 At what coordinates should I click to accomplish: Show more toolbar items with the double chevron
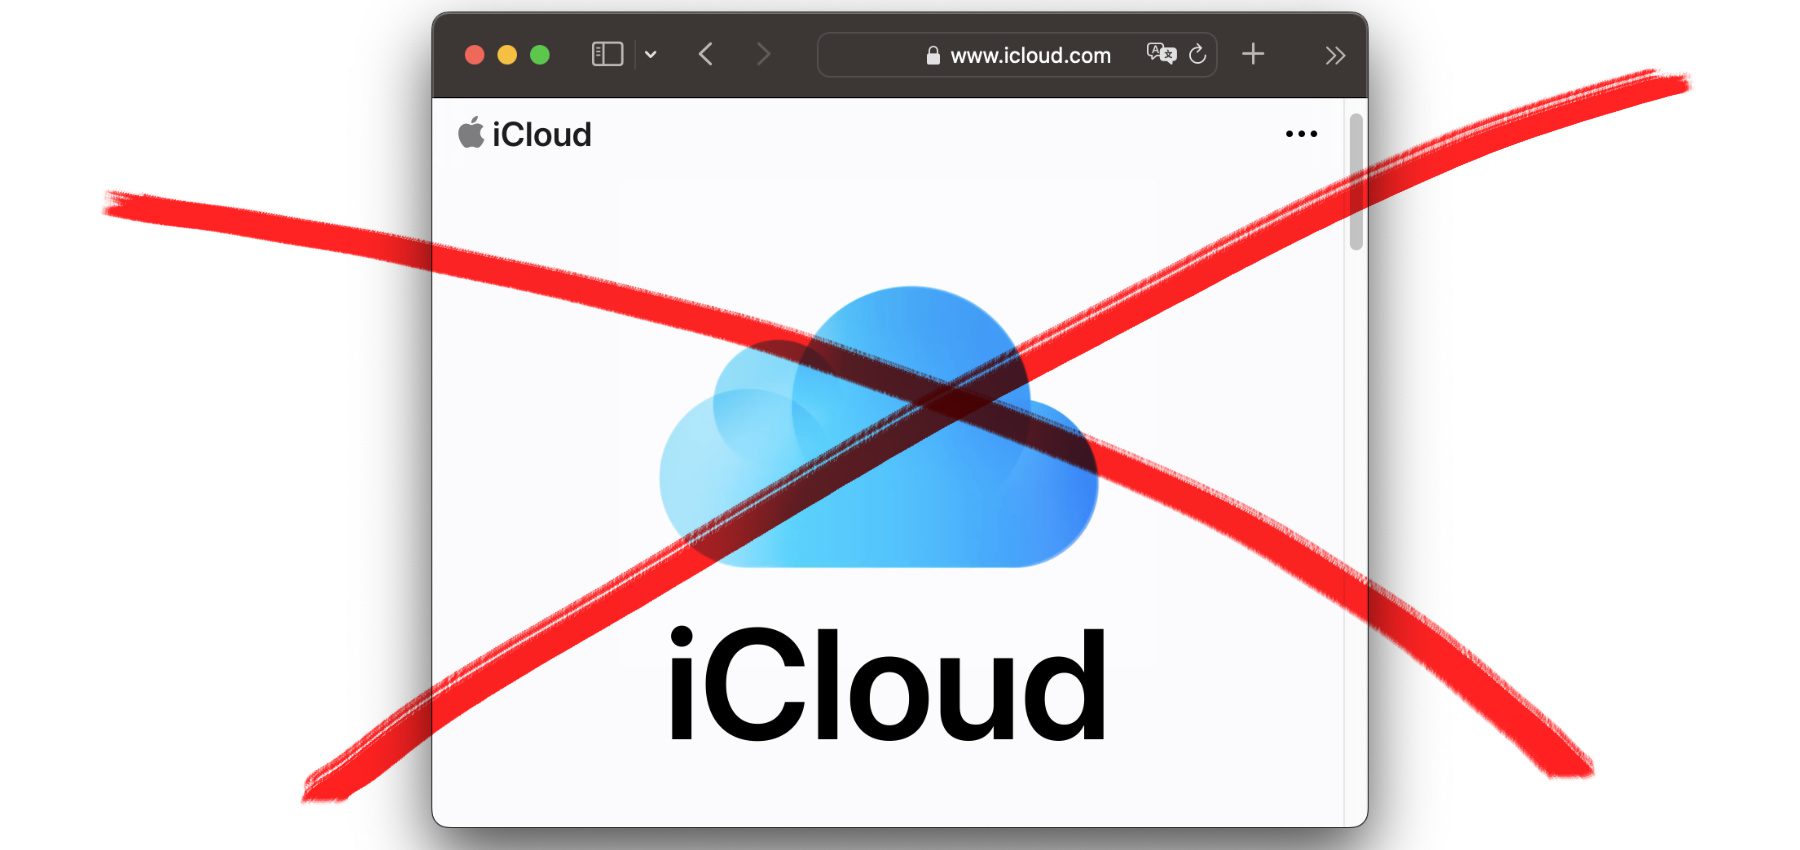tap(1335, 56)
